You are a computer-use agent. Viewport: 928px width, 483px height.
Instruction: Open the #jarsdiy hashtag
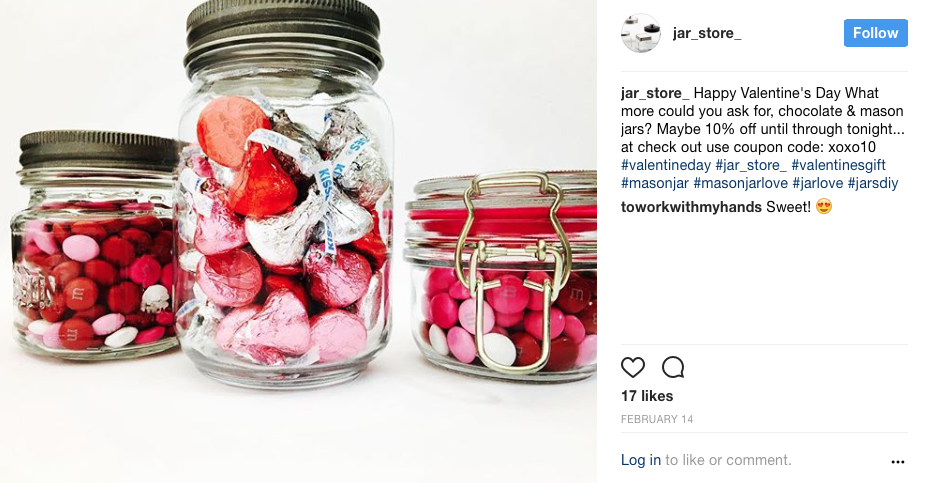pos(873,183)
